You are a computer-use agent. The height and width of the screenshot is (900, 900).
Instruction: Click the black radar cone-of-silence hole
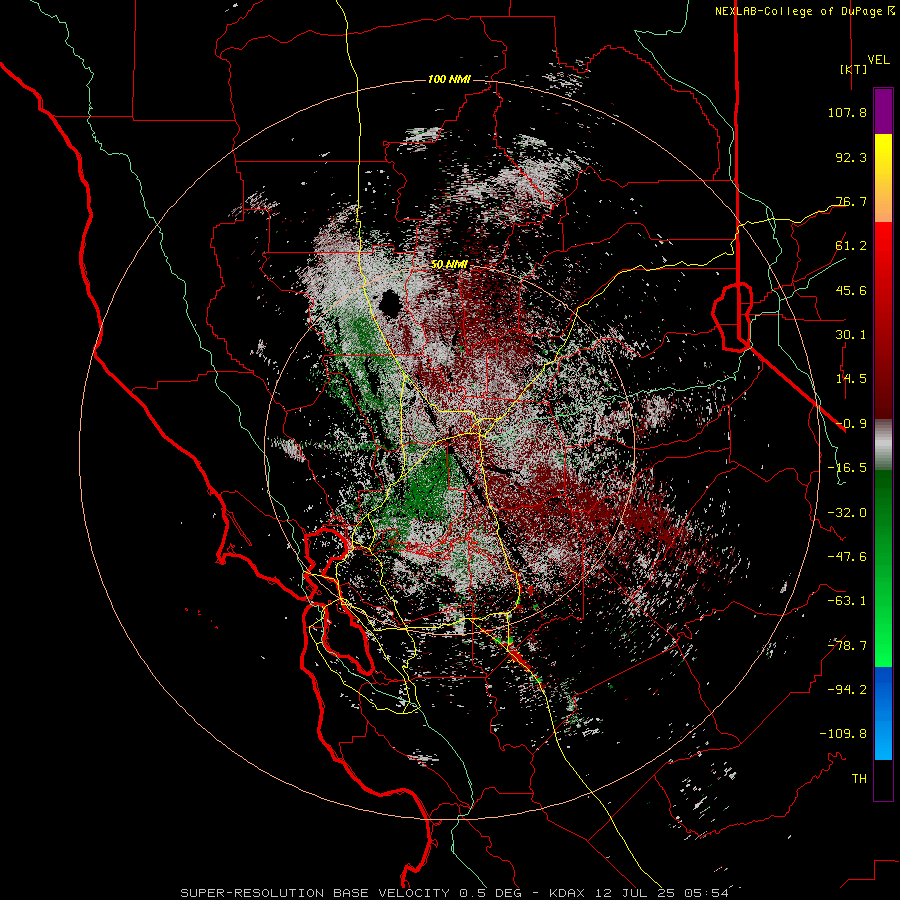390,303
